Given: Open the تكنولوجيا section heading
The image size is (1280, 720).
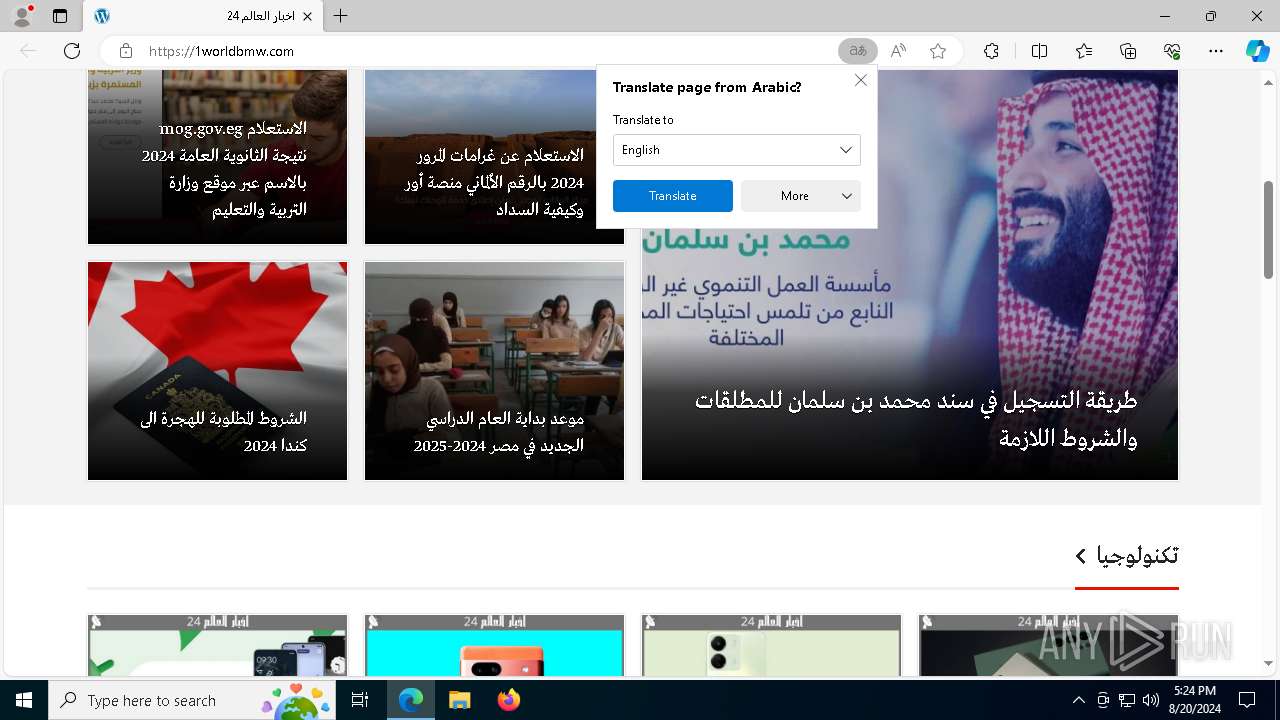Looking at the screenshot, I should tap(1137, 555).
